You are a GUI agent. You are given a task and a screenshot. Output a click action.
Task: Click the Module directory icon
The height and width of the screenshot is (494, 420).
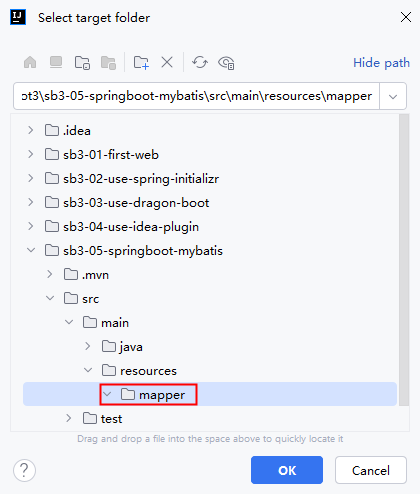(108, 62)
